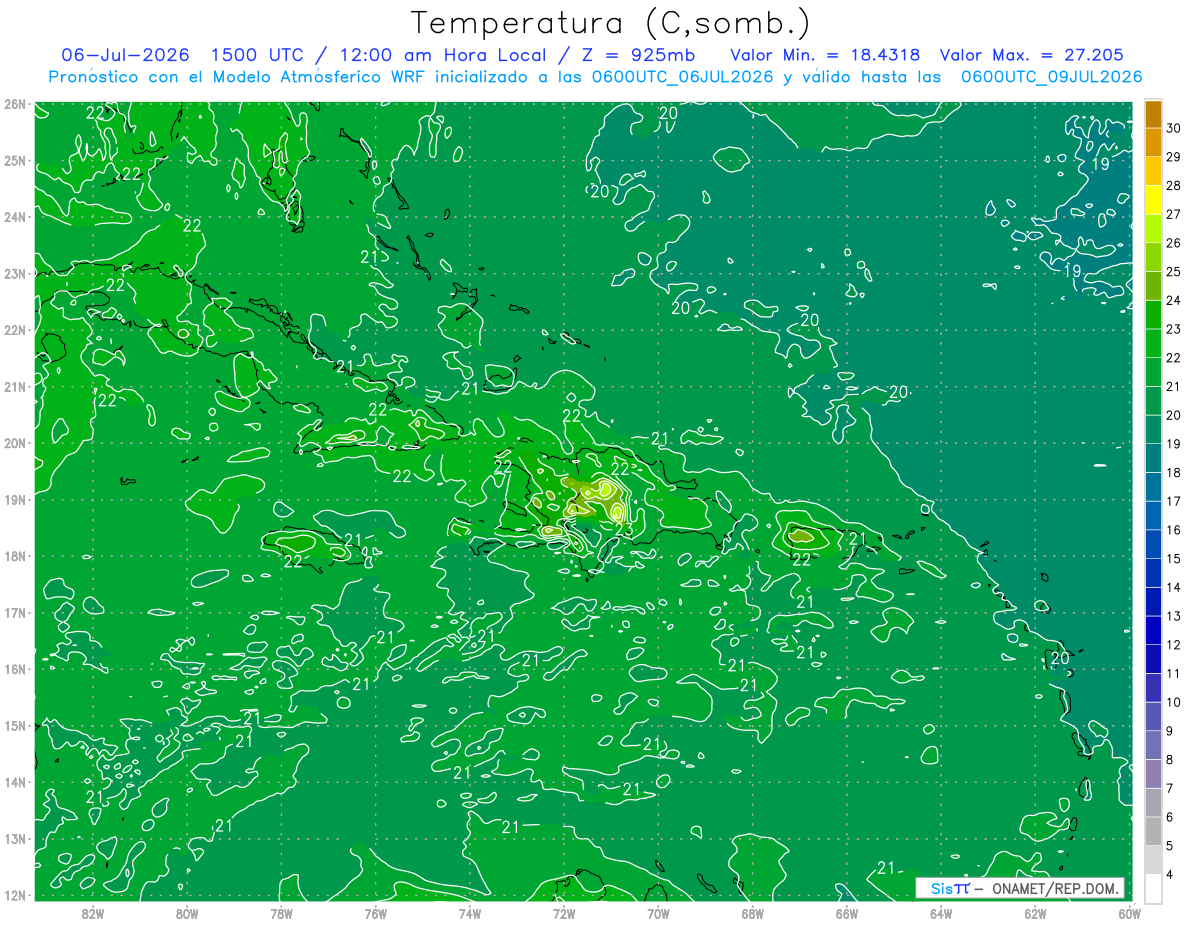Click the legend scale label '26'
The image size is (1200, 927).
1173,243
